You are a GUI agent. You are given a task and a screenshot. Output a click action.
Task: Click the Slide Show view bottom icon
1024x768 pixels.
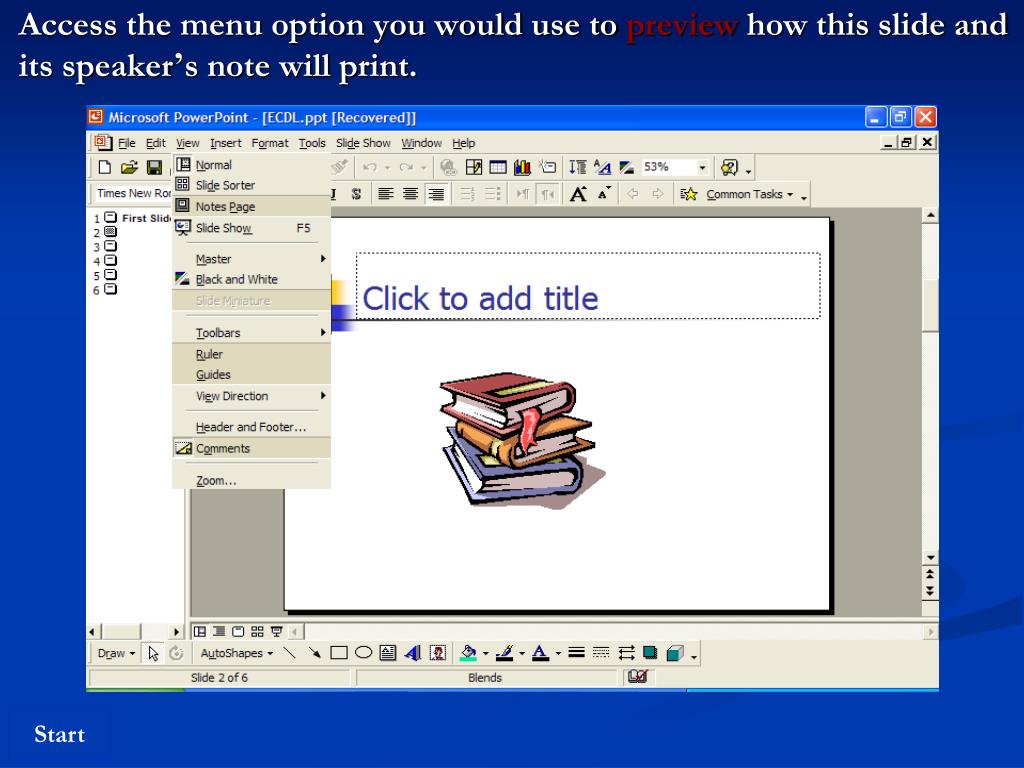tap(277, 632)
